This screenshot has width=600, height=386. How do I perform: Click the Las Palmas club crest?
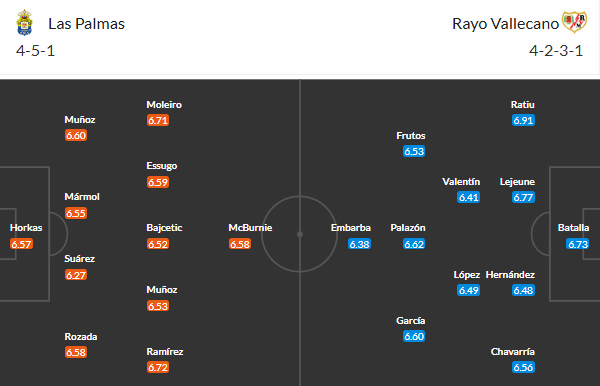click(x=24, y=23)
